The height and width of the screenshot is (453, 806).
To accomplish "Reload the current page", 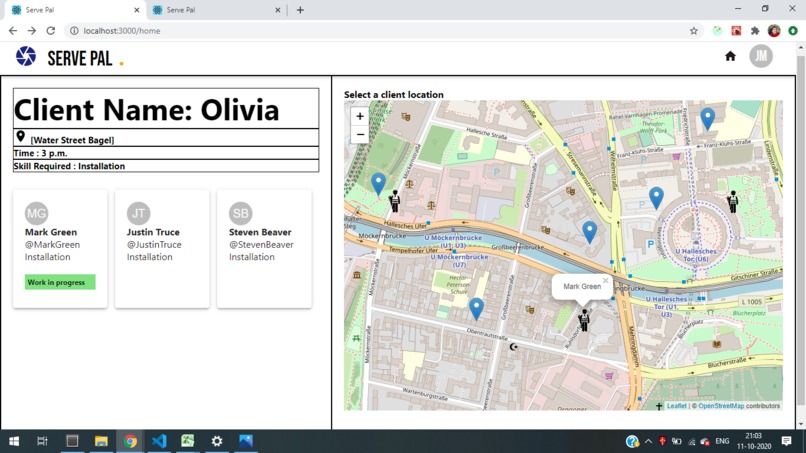I will tap(50, 31).
